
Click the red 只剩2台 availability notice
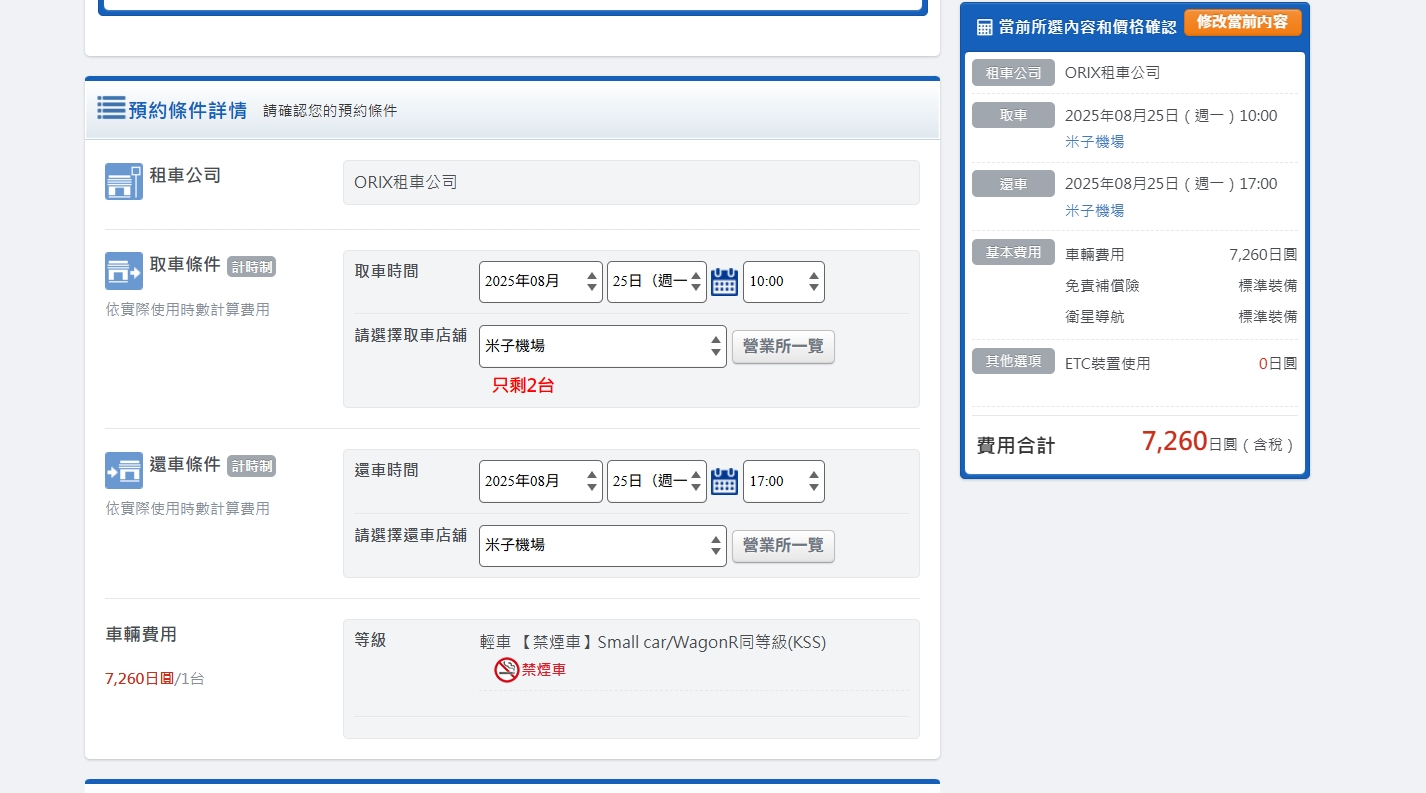click(523, 385)
